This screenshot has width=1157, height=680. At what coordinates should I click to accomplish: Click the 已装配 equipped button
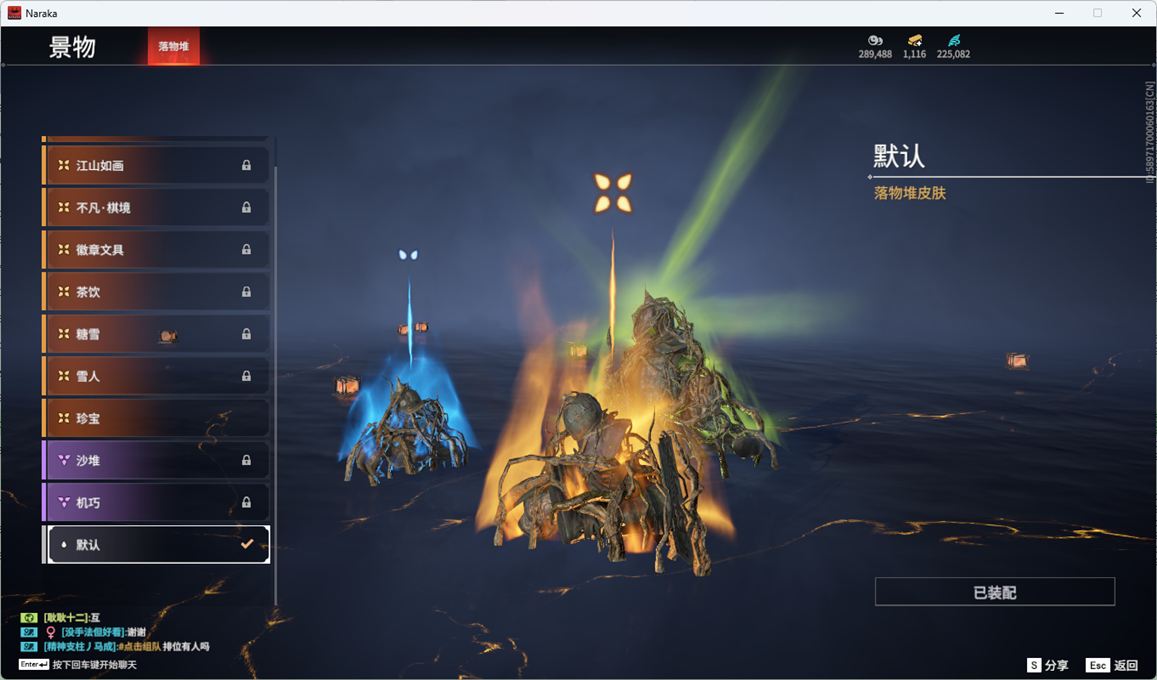pyautogui.click(x=995, y=591)
